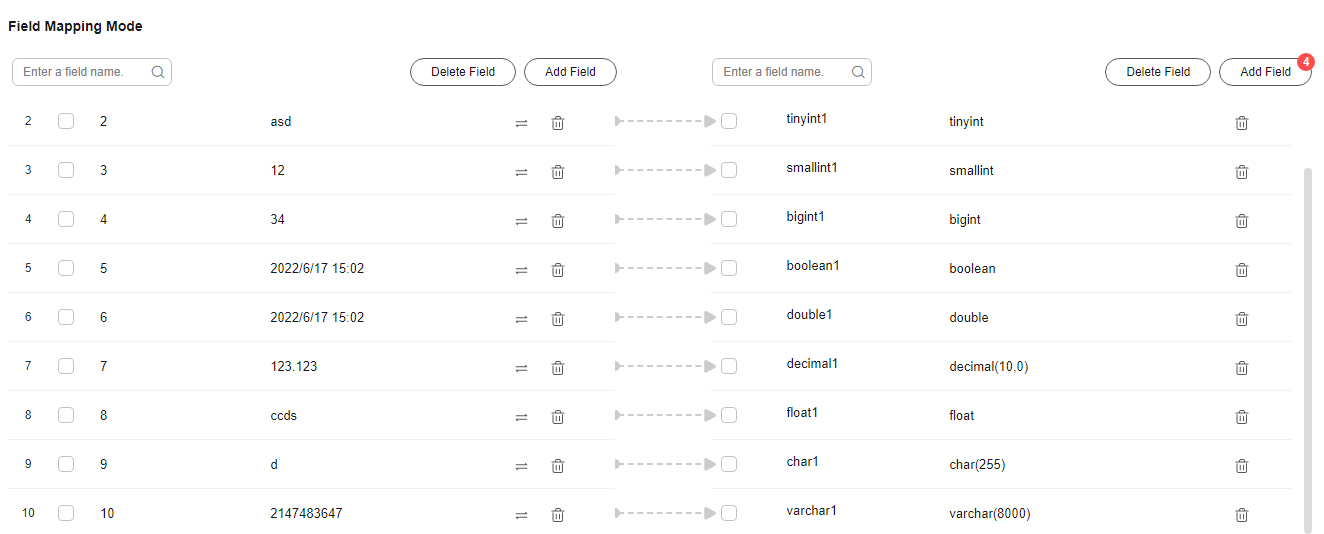1324x534 pixels.
Task: Click left Delete Field button
Action: 463,72
